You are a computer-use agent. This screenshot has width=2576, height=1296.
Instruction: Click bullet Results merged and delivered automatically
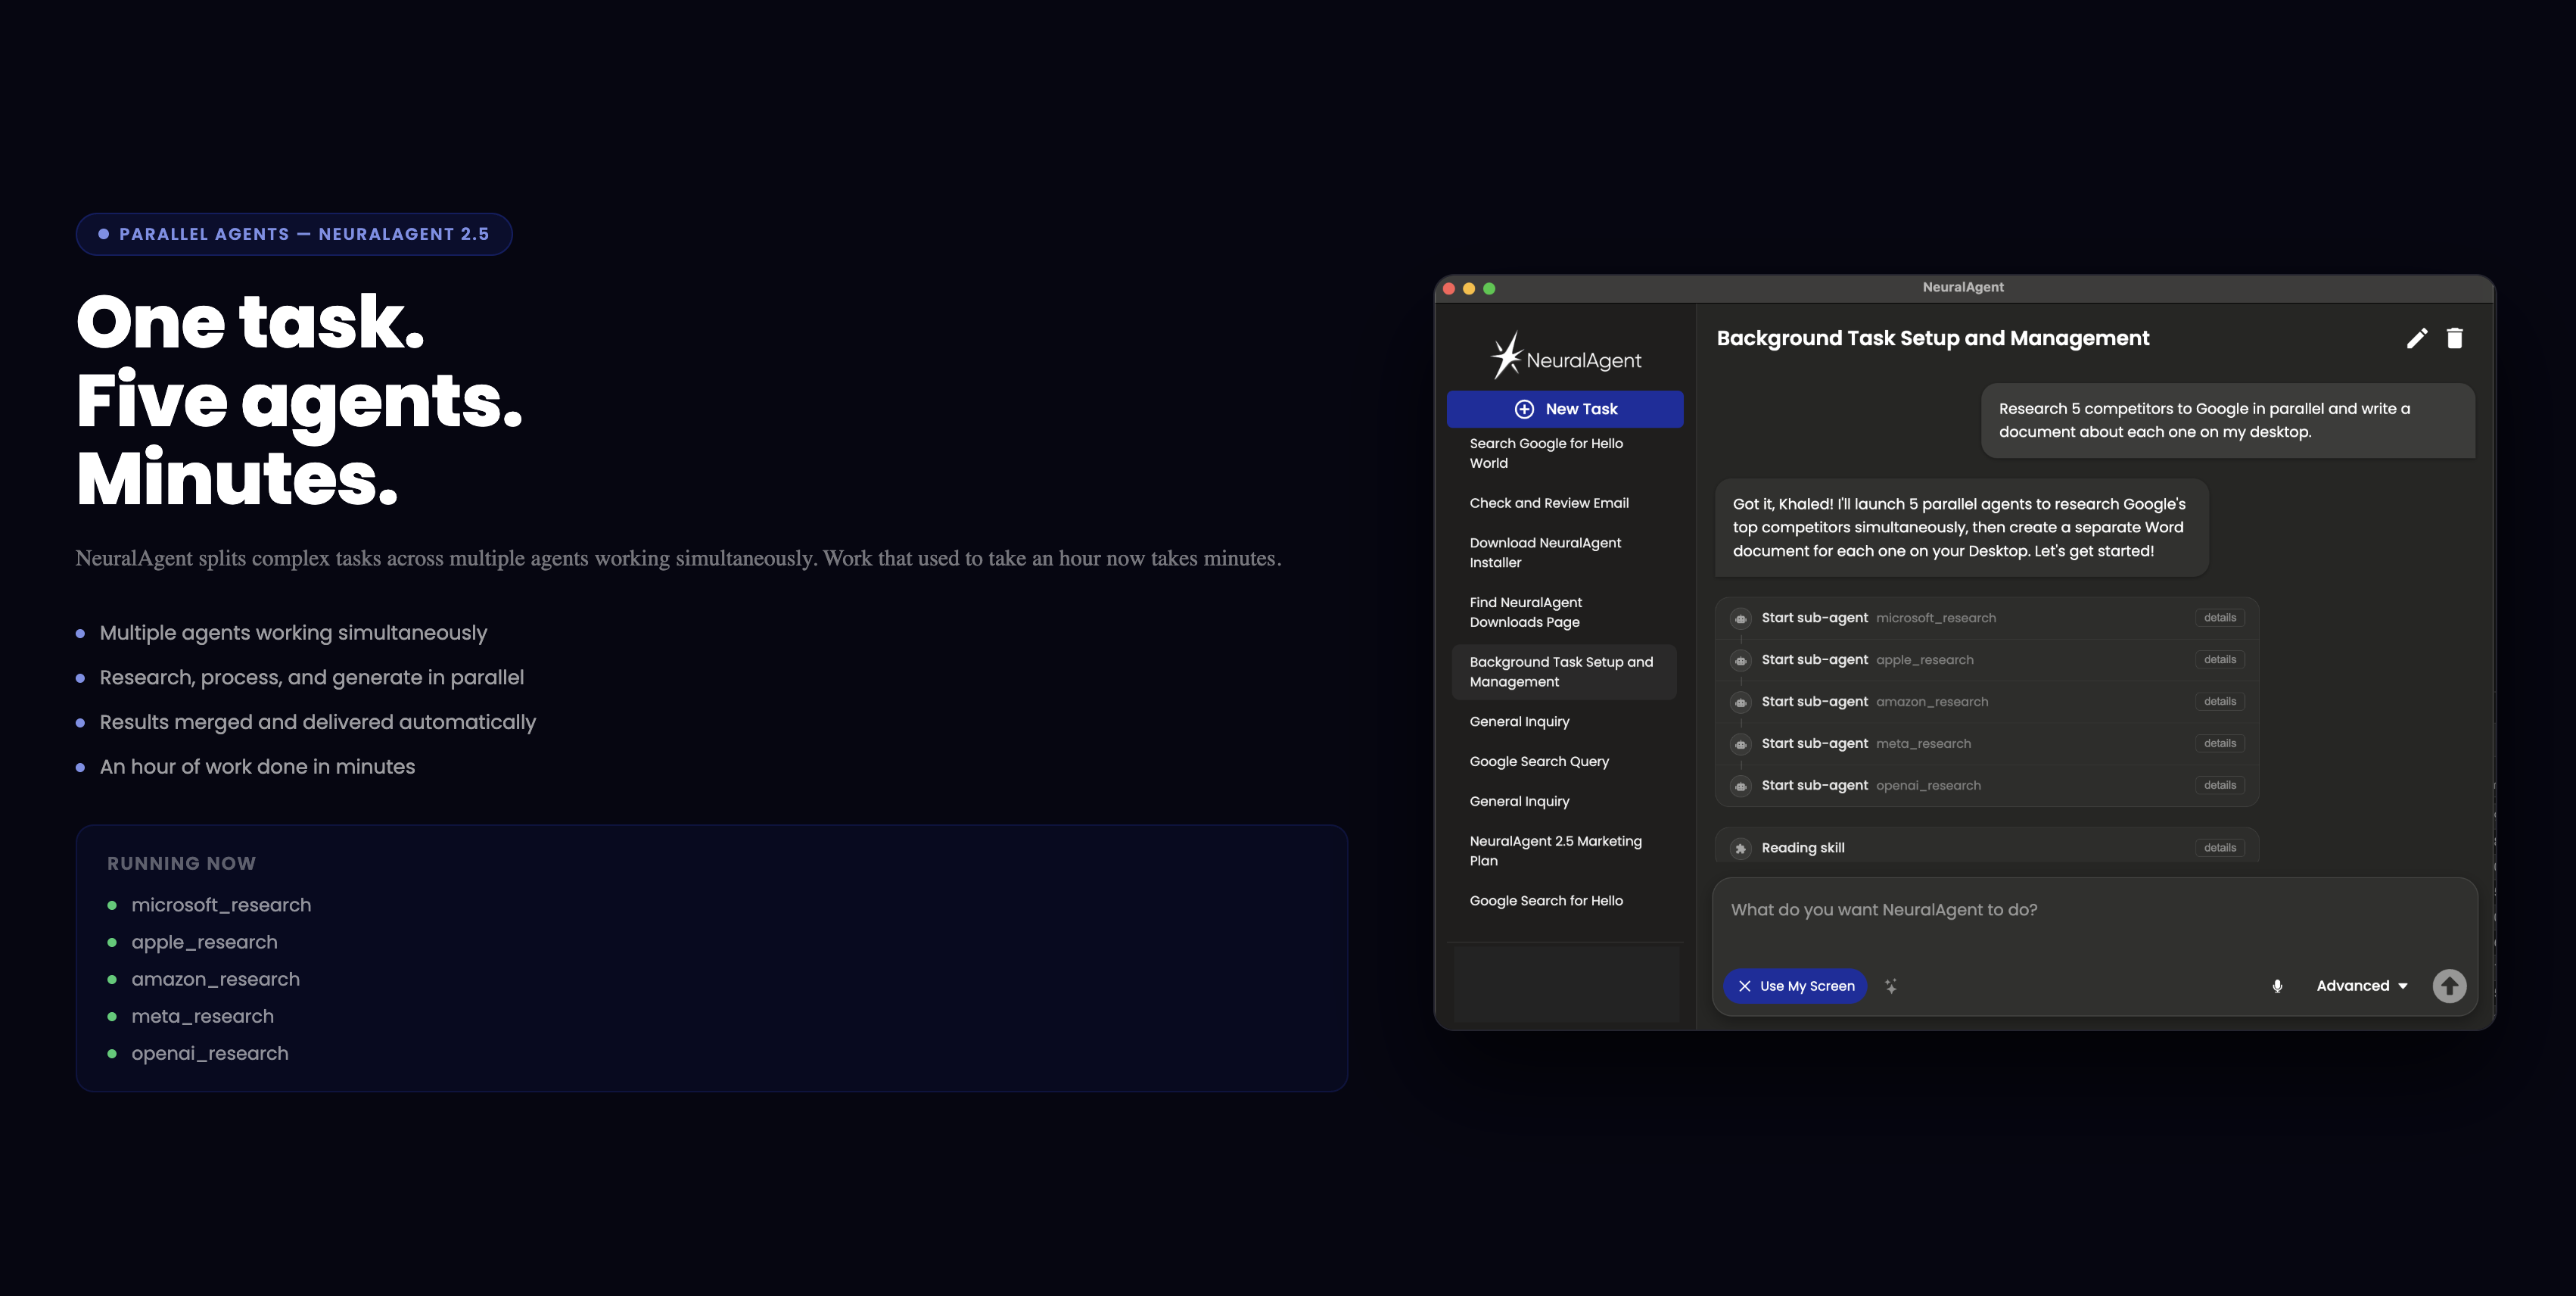pyautogui.click(x=317, y=723)
